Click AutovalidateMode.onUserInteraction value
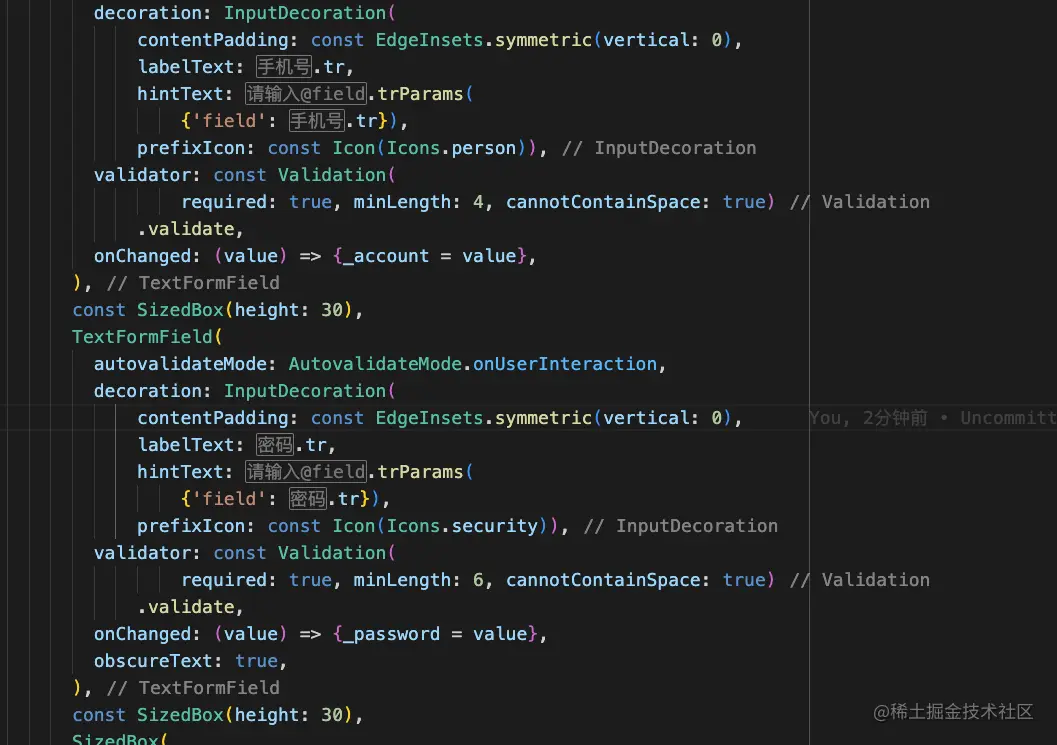The height and width of the screenshot is (745, 1057). click(473, 364)
